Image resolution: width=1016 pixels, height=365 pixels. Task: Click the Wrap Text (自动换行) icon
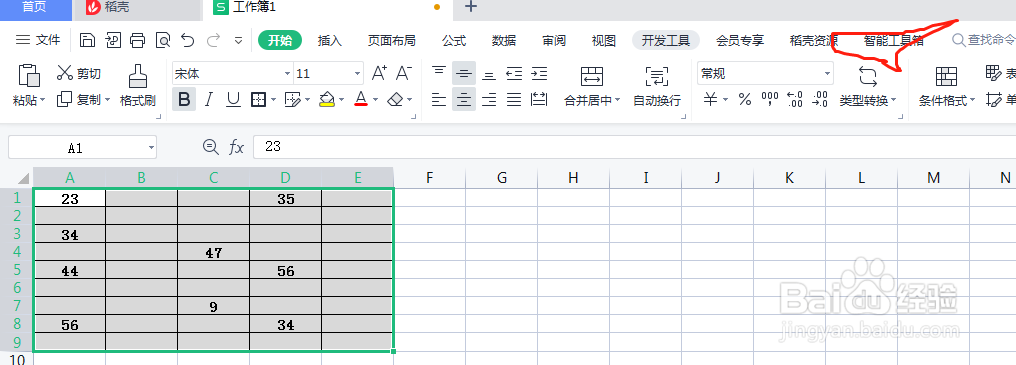(657, 76)
